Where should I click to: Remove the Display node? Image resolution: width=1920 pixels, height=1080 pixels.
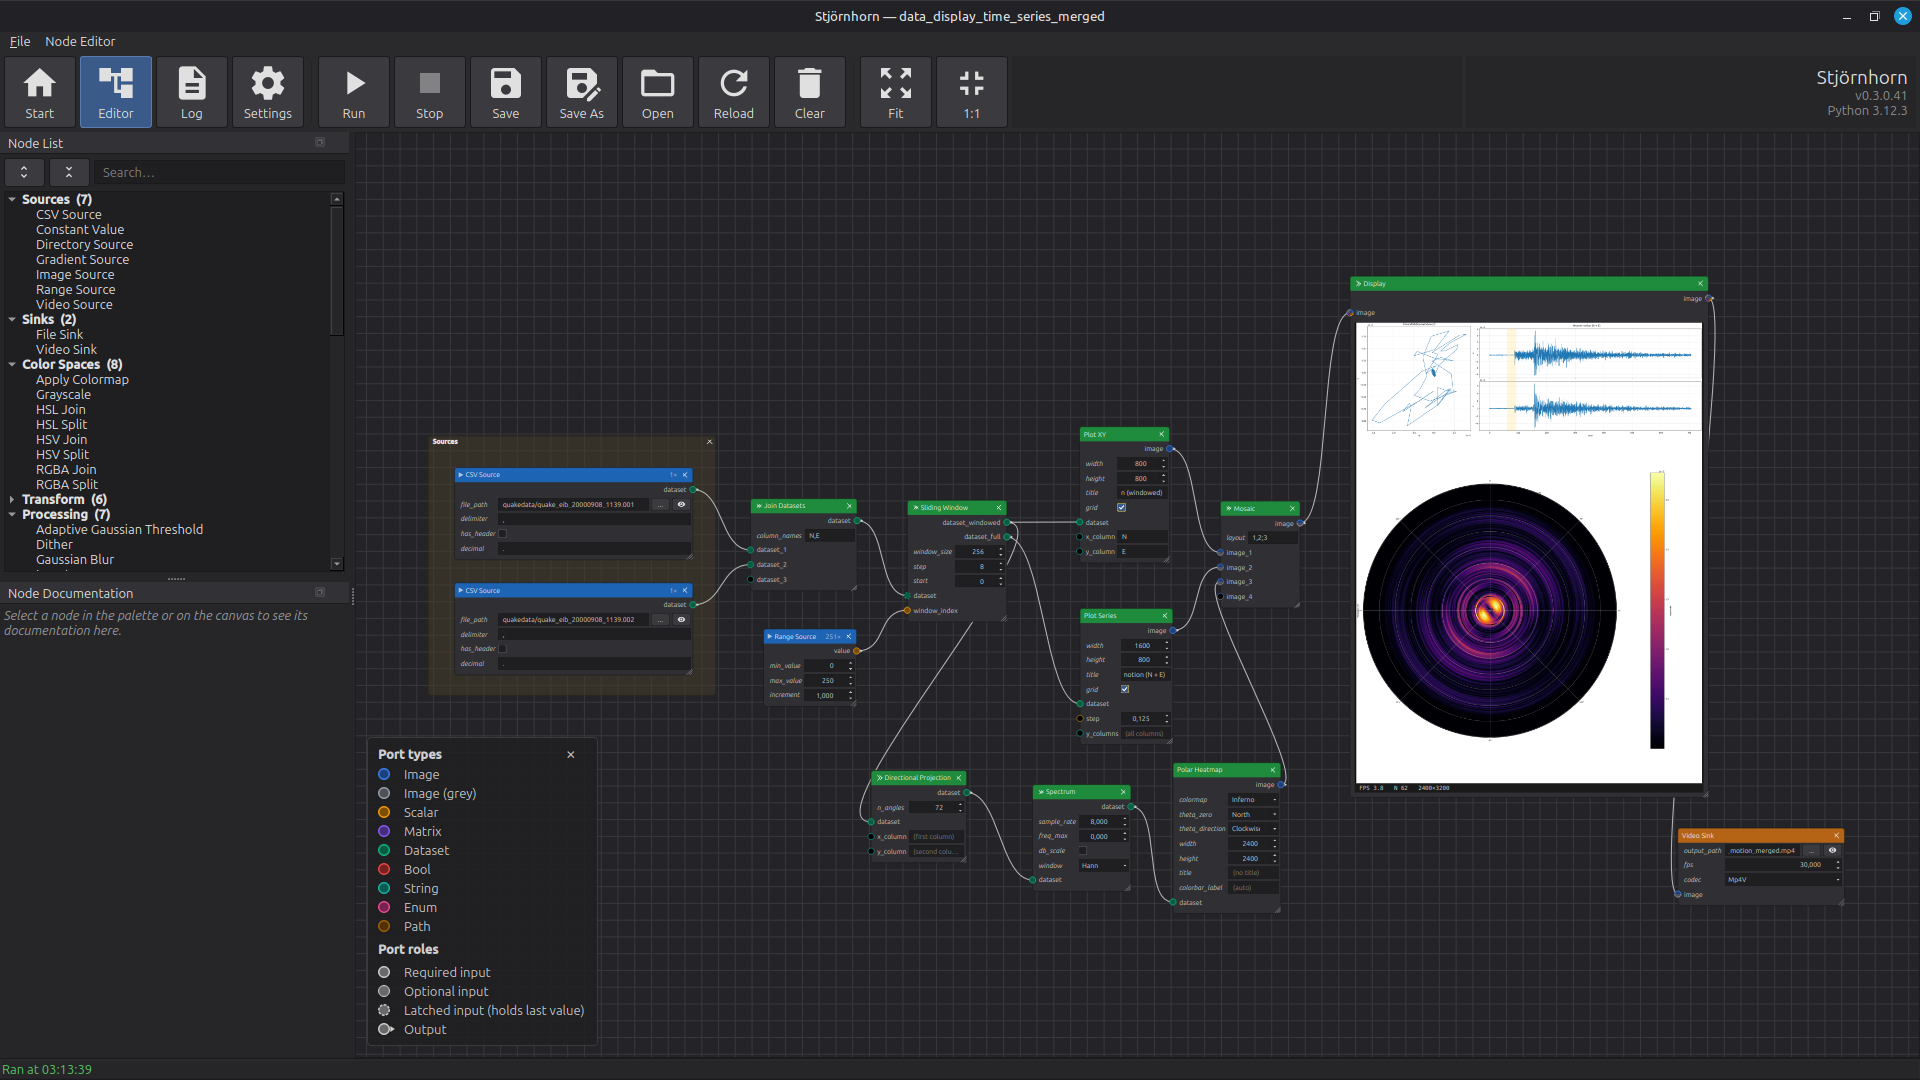[1700, 284]
